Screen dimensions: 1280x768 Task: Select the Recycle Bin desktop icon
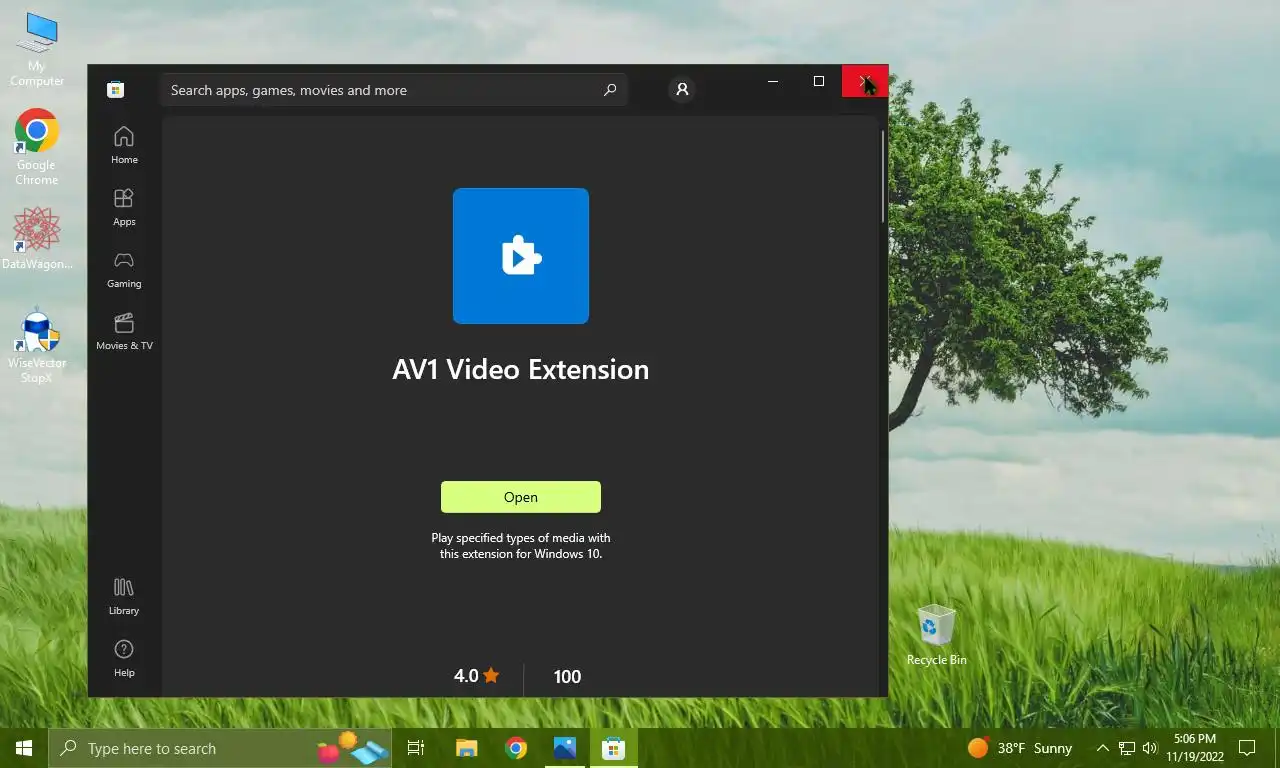point(937,634)
